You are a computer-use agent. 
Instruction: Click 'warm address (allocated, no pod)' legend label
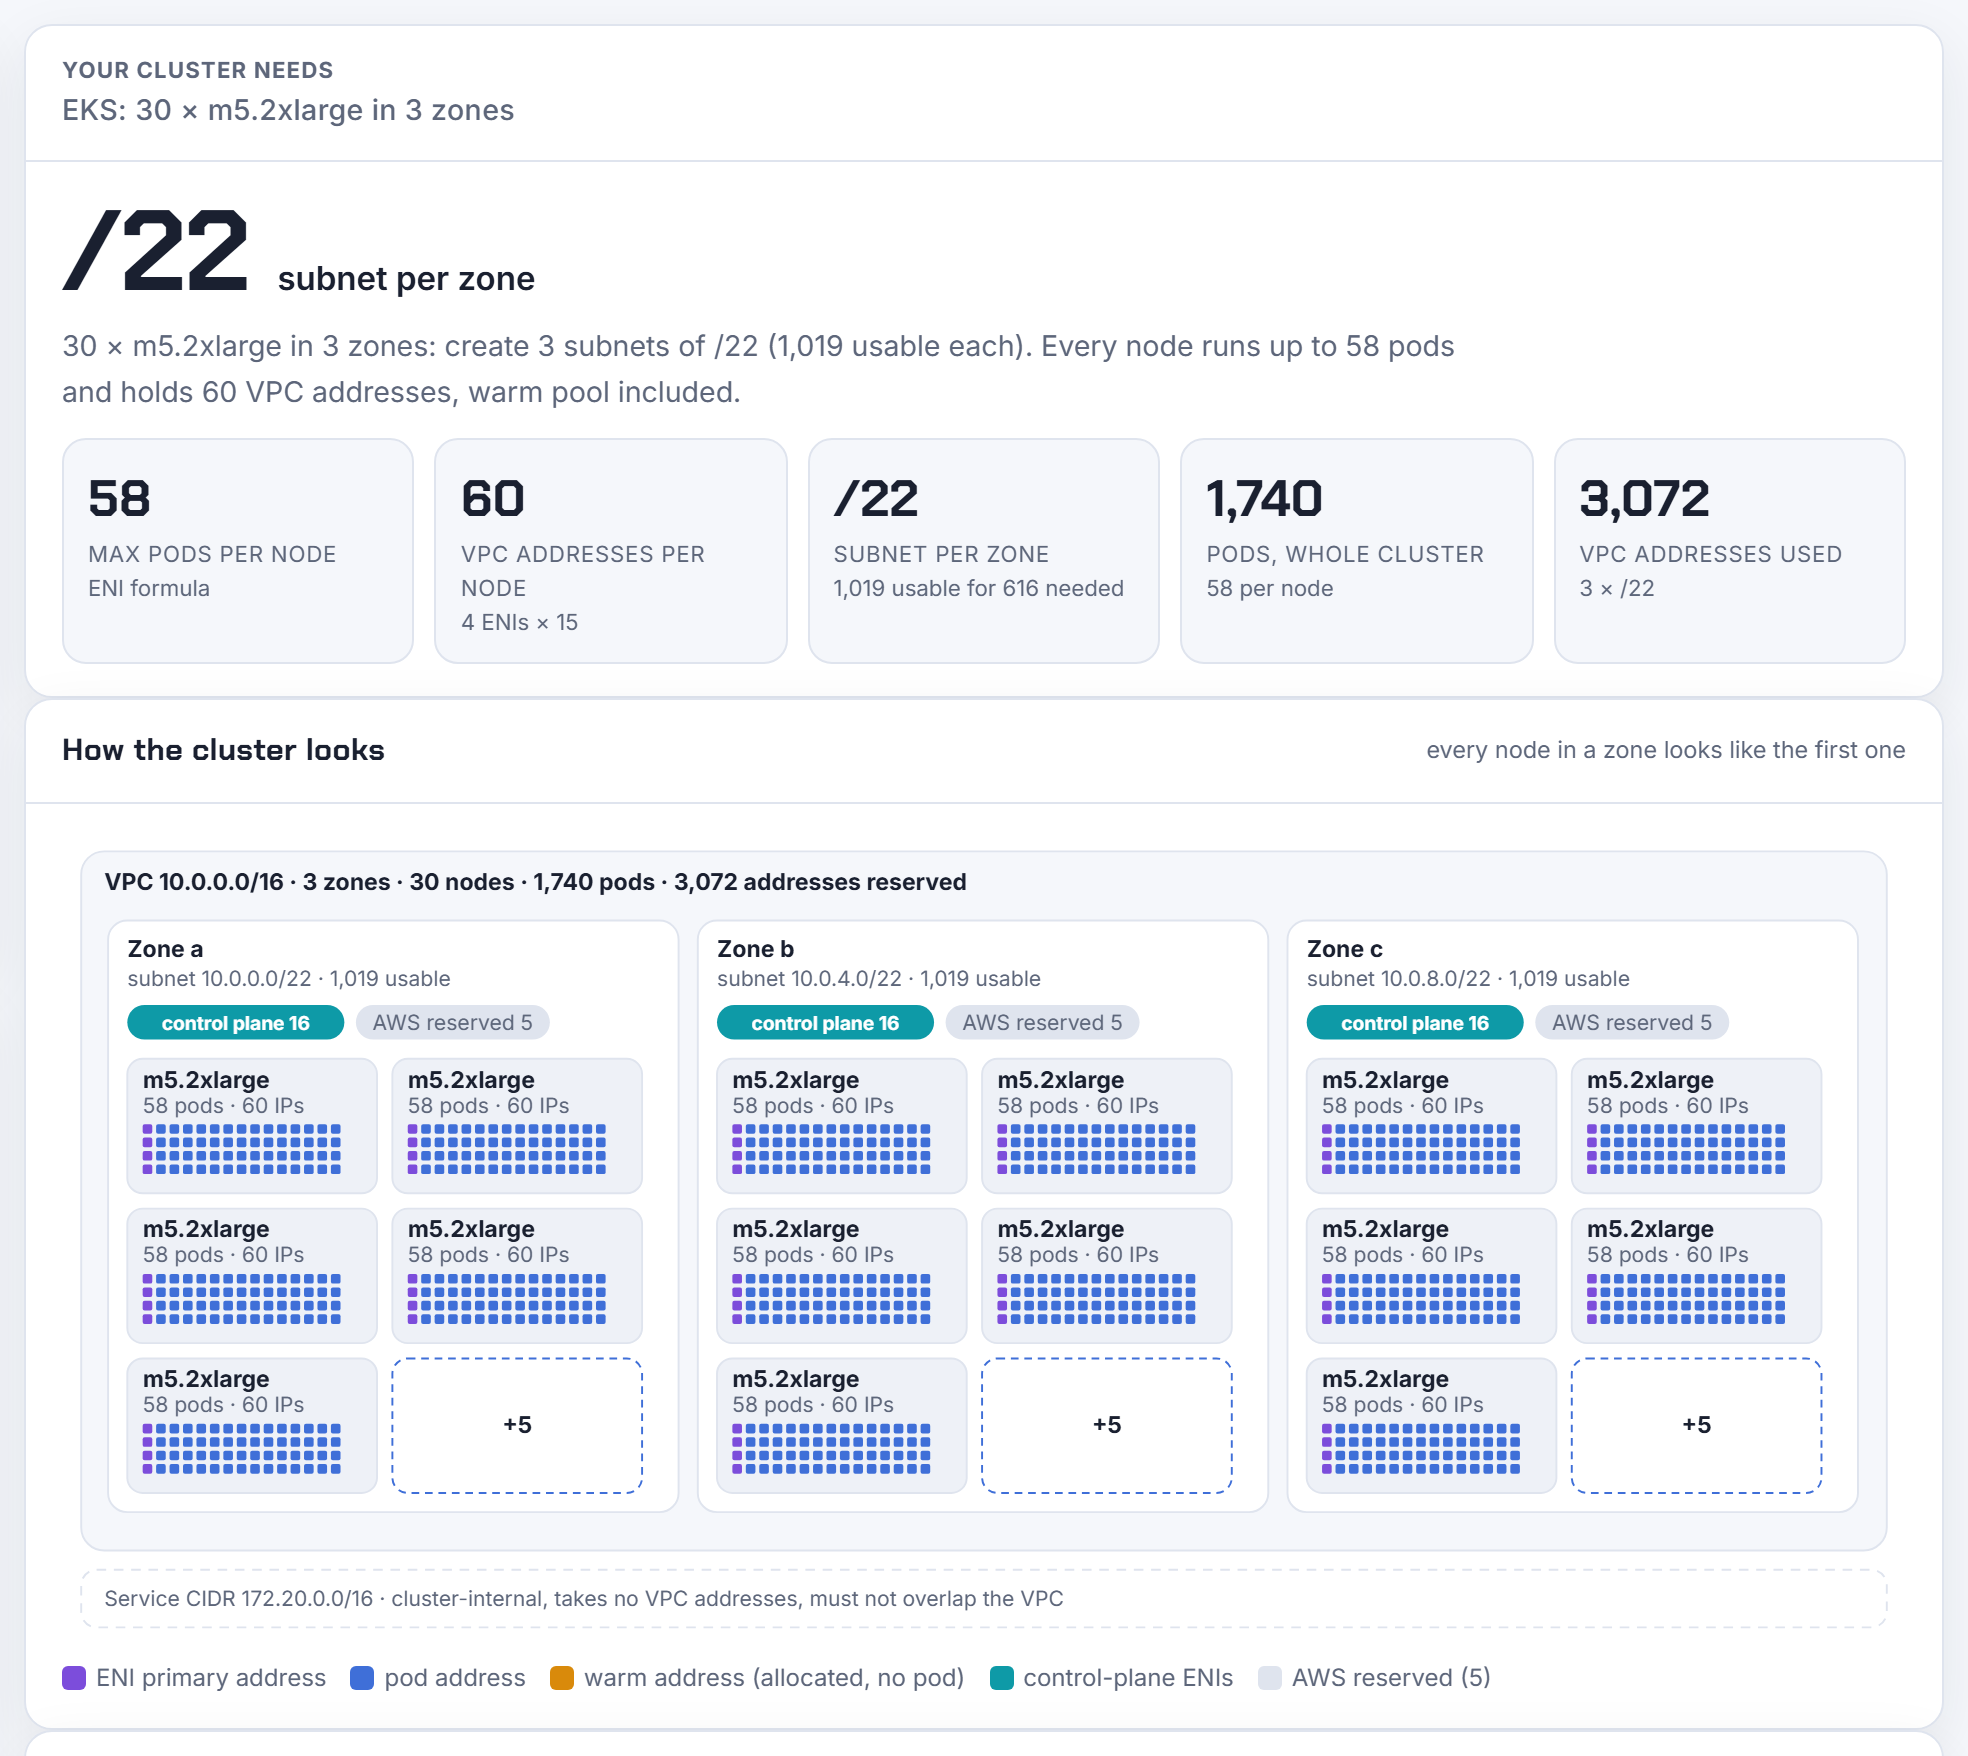774,1678
